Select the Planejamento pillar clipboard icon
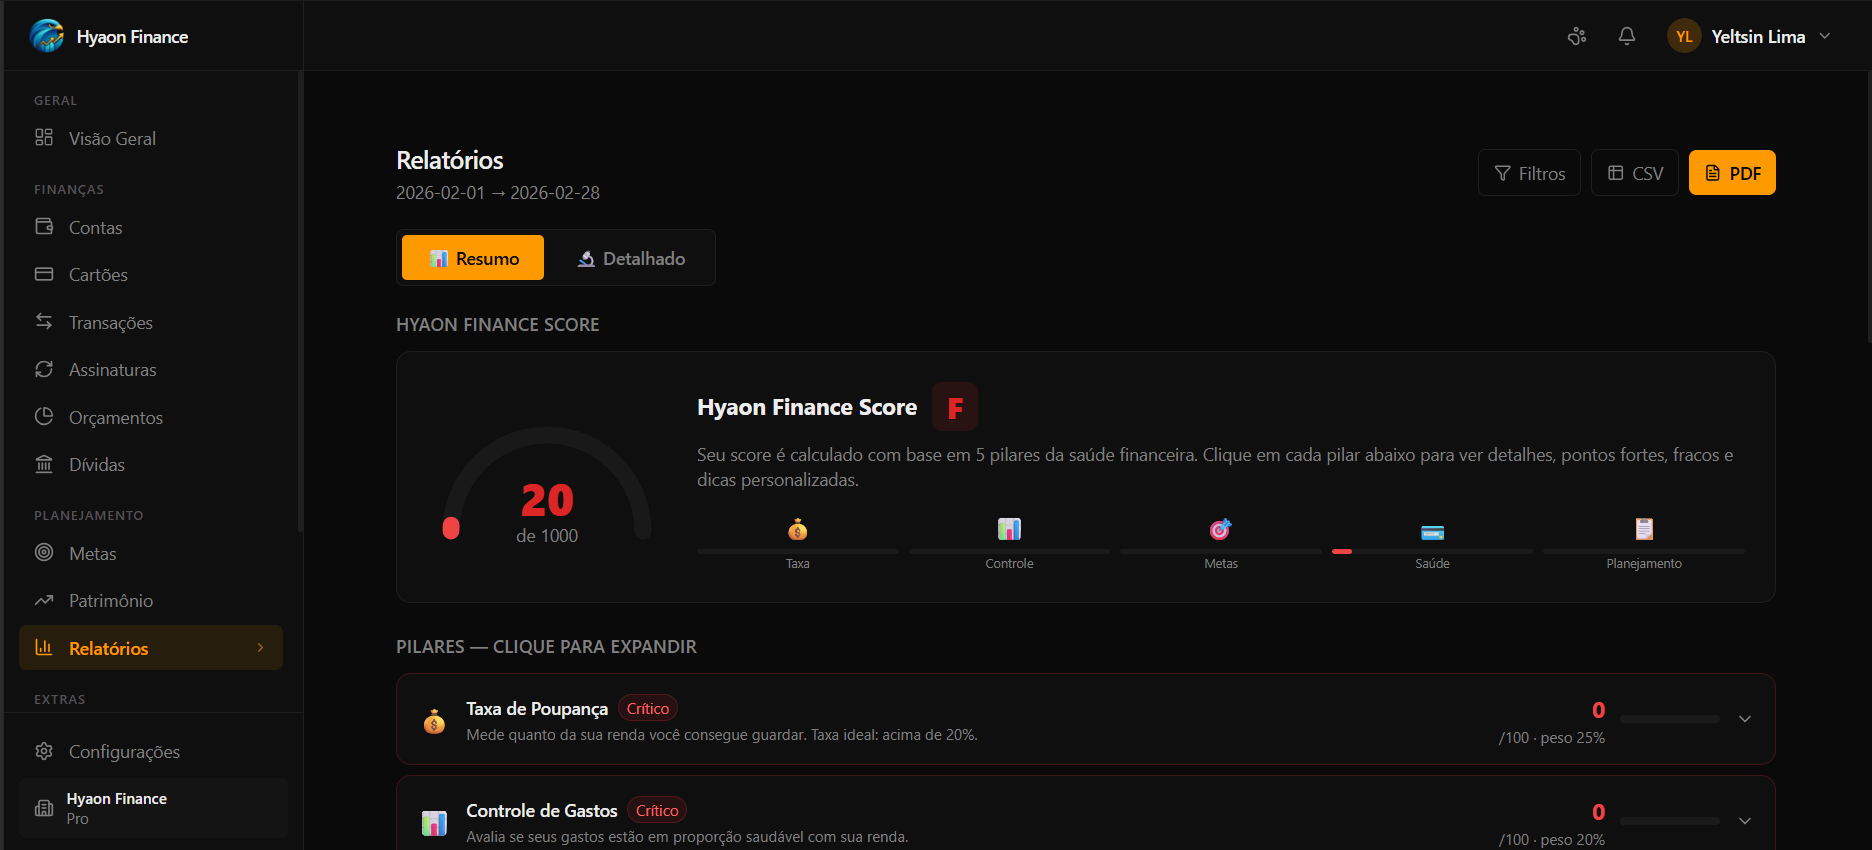Viewport: 1872px width, 850px height. (1644, 529)
